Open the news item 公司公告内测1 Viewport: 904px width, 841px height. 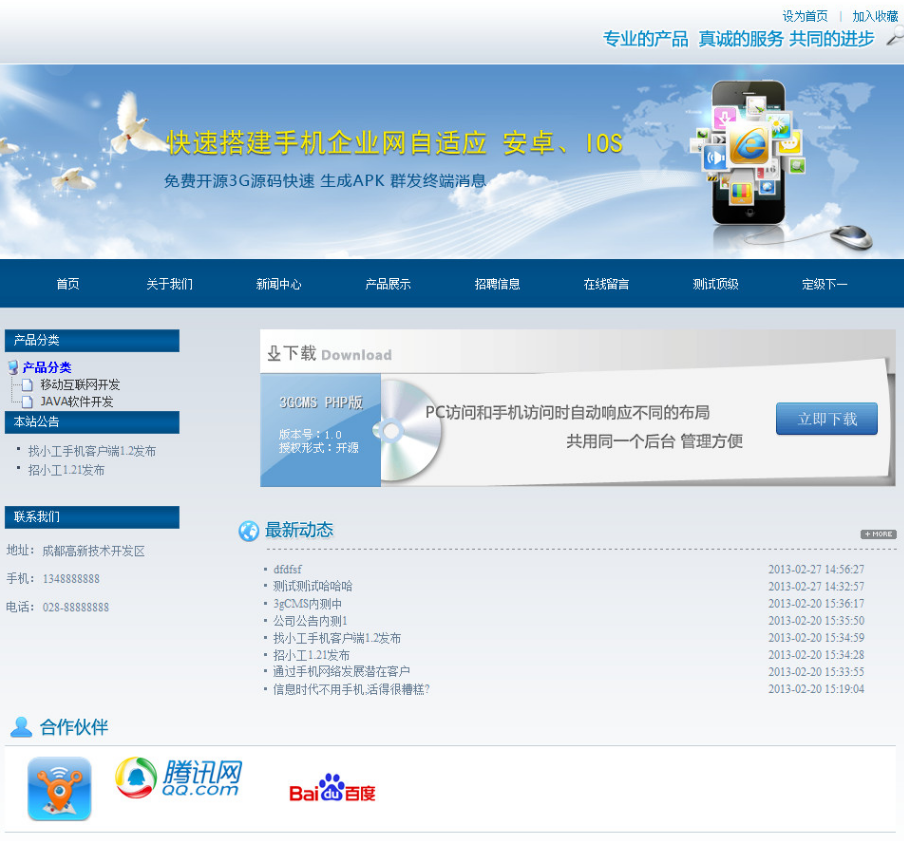click(310, 621)
